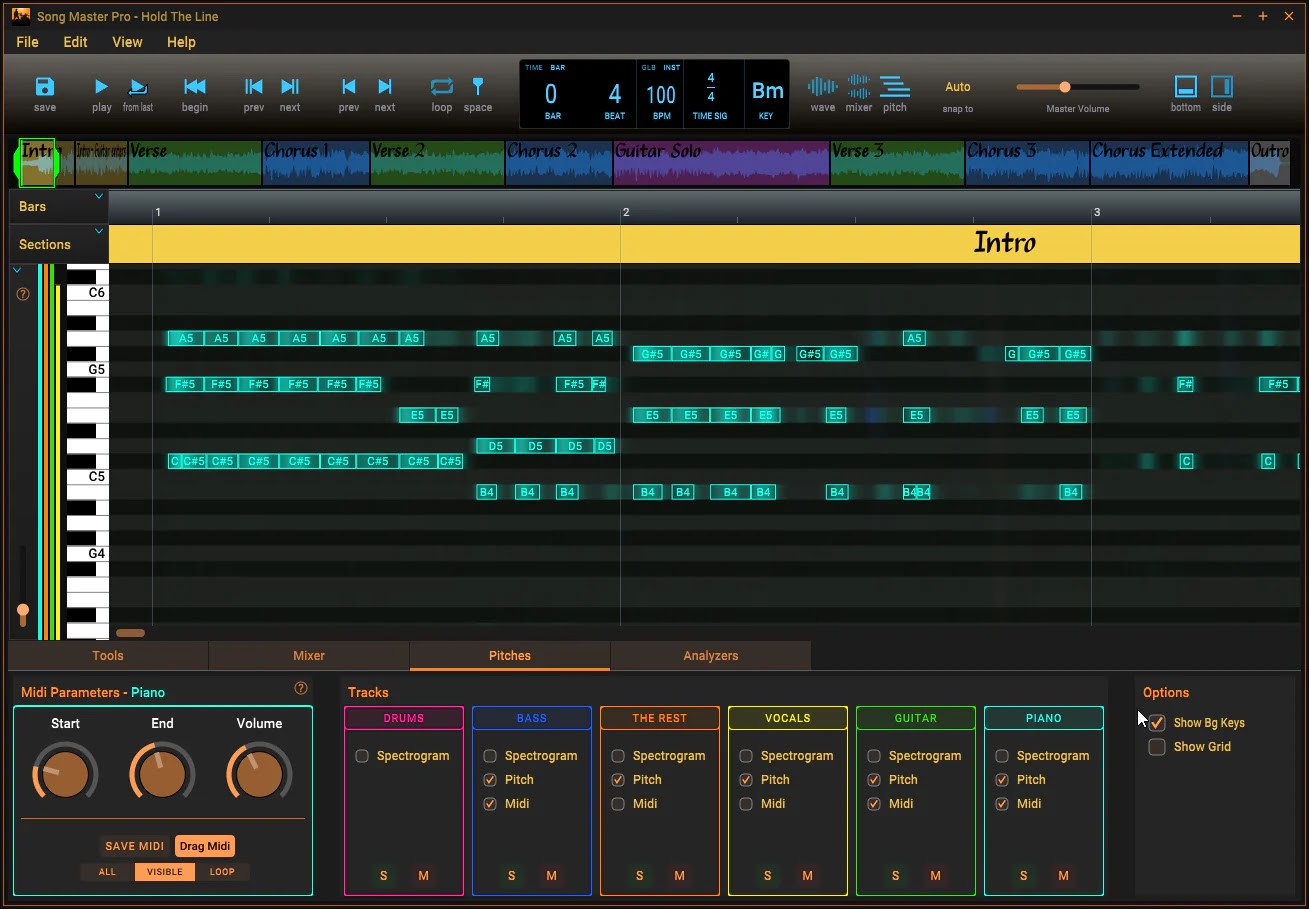This screenshot has height=909, width=1309.
Task: Switch to the Analyzers tab
Action: (710, 655)
